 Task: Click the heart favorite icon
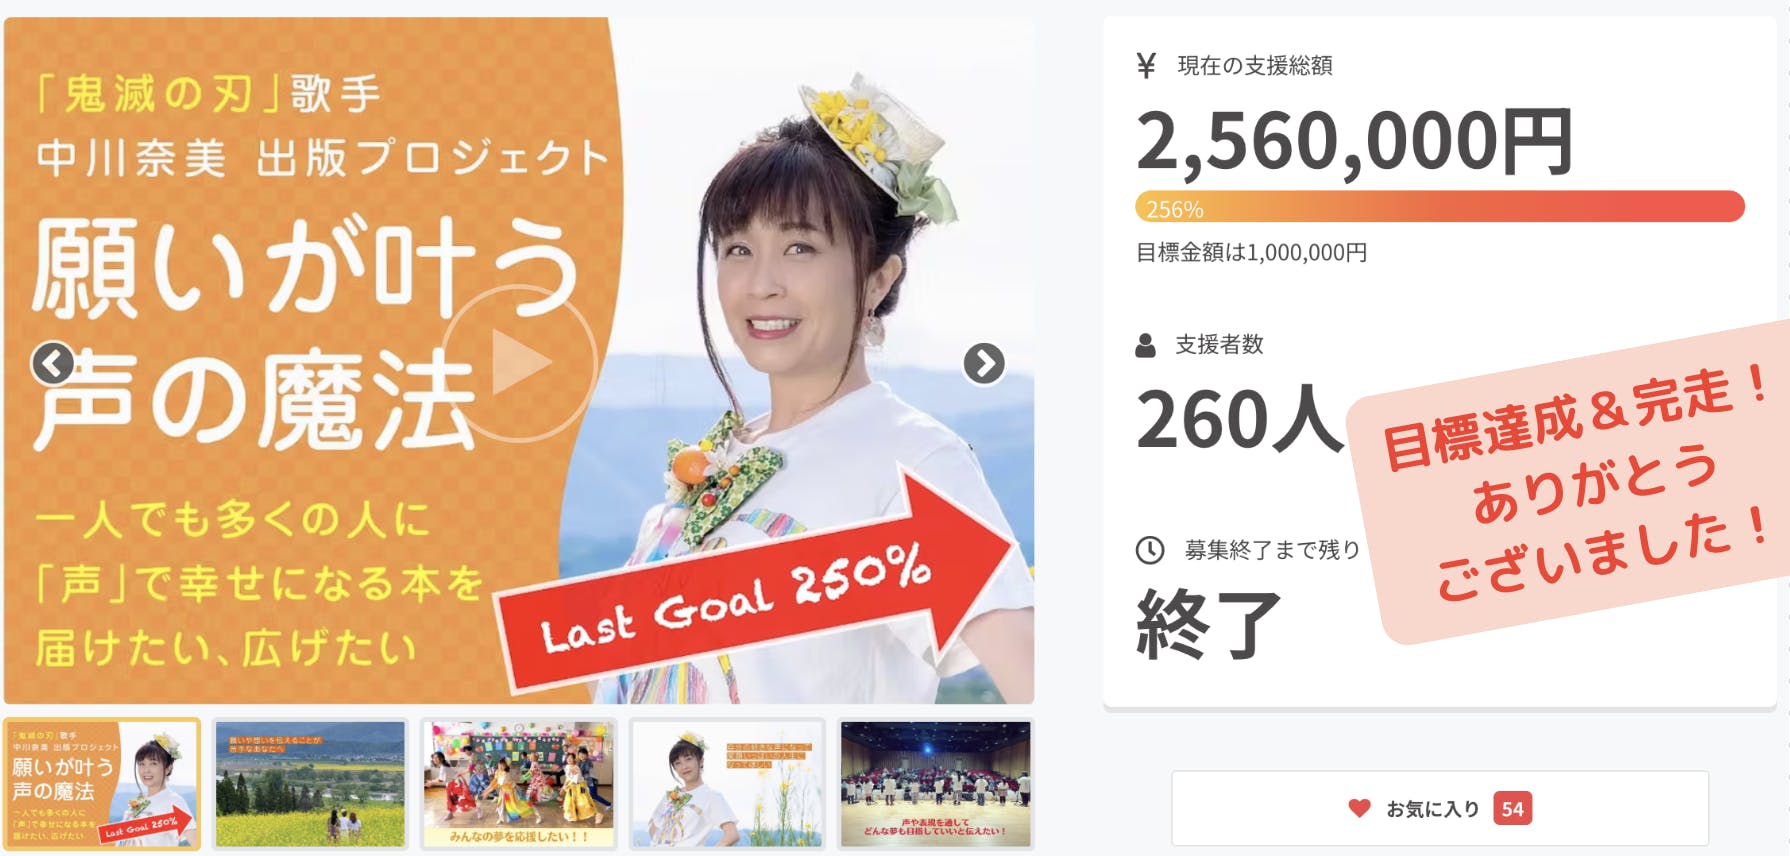(x=1359, y=808)
